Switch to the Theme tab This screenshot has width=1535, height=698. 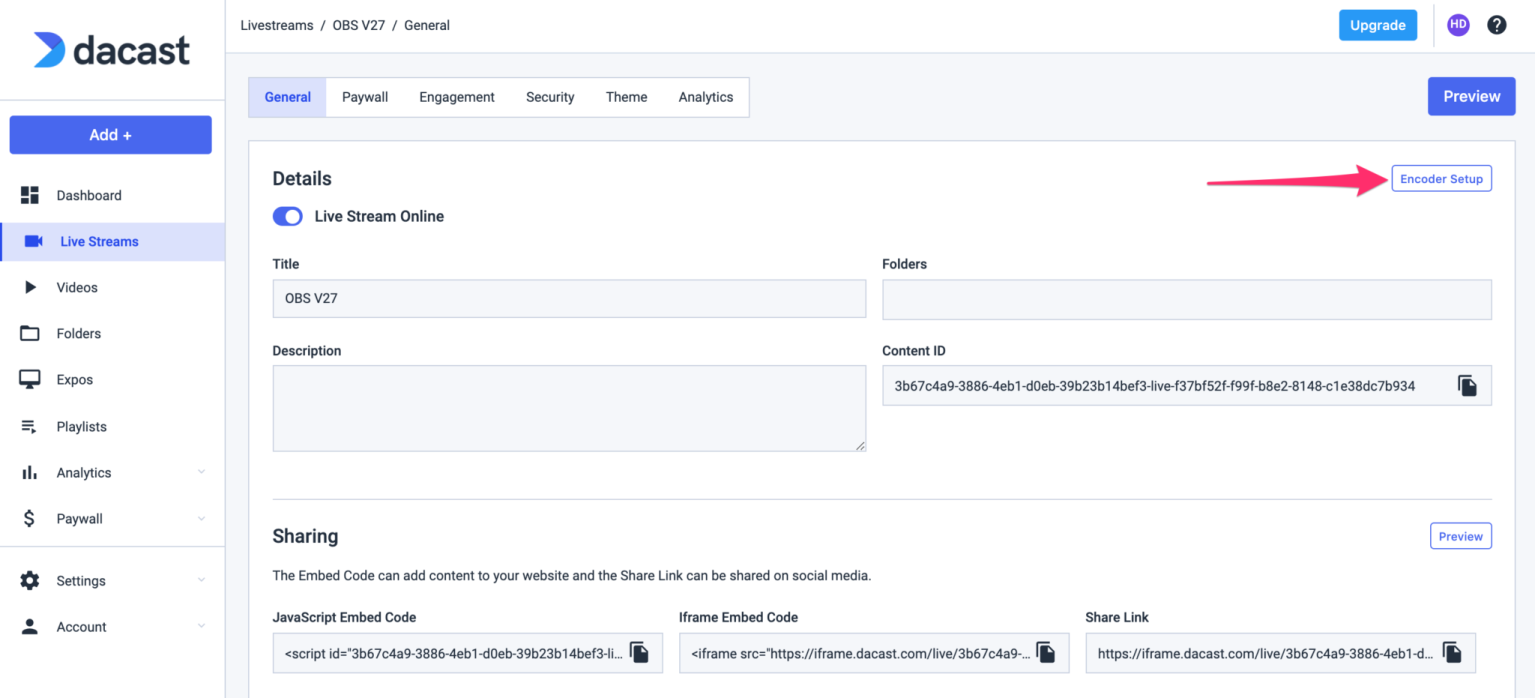[x=626, y=96]
